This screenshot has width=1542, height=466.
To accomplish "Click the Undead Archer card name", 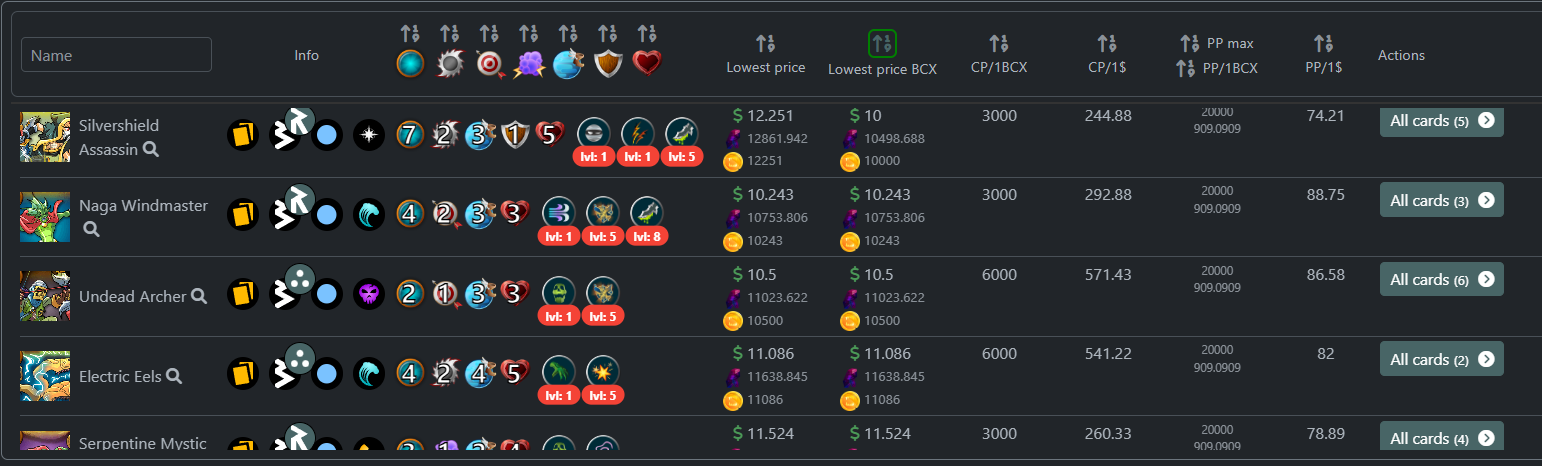I will [133, 296].
